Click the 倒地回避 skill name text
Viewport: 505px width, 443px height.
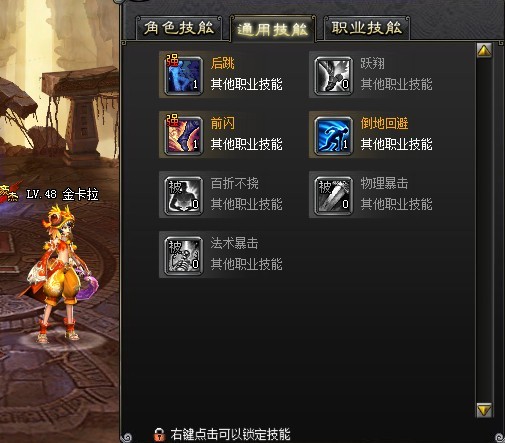pos(384,123)
